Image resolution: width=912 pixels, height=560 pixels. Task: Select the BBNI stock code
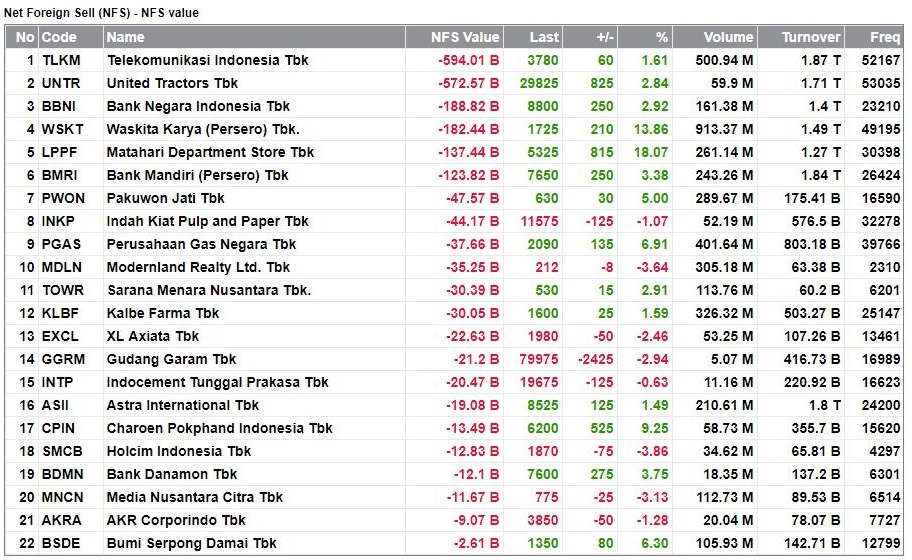pos(59,106)
